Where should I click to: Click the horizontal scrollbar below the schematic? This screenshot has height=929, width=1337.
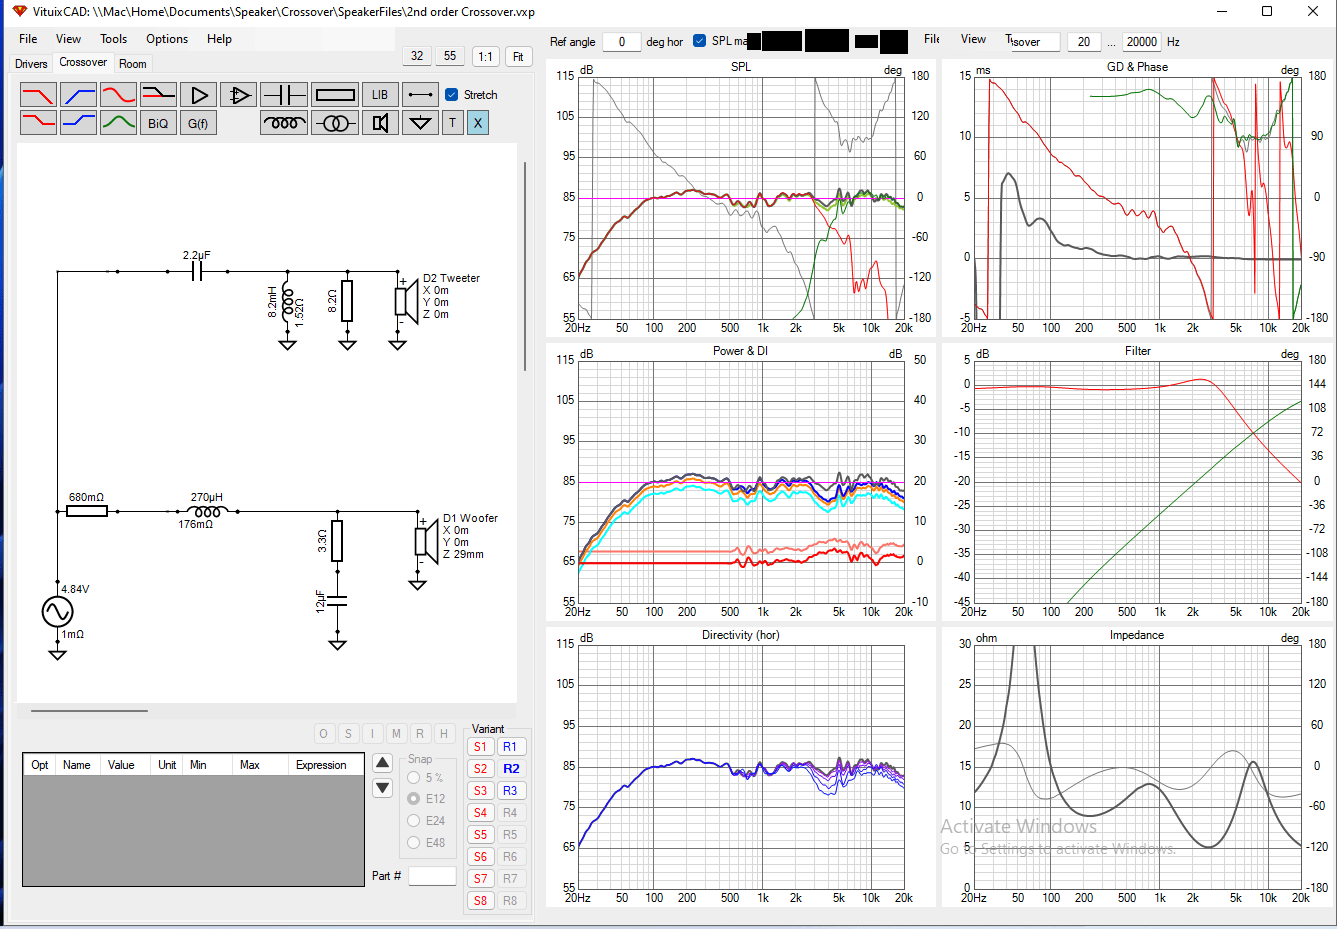[x=89, y=711]
